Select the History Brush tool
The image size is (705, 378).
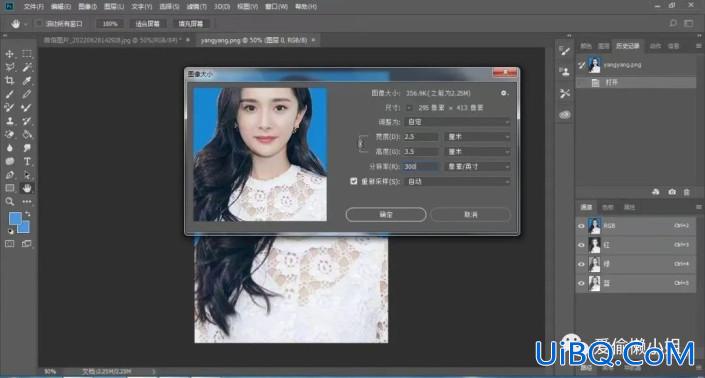(x=27, y=121)
